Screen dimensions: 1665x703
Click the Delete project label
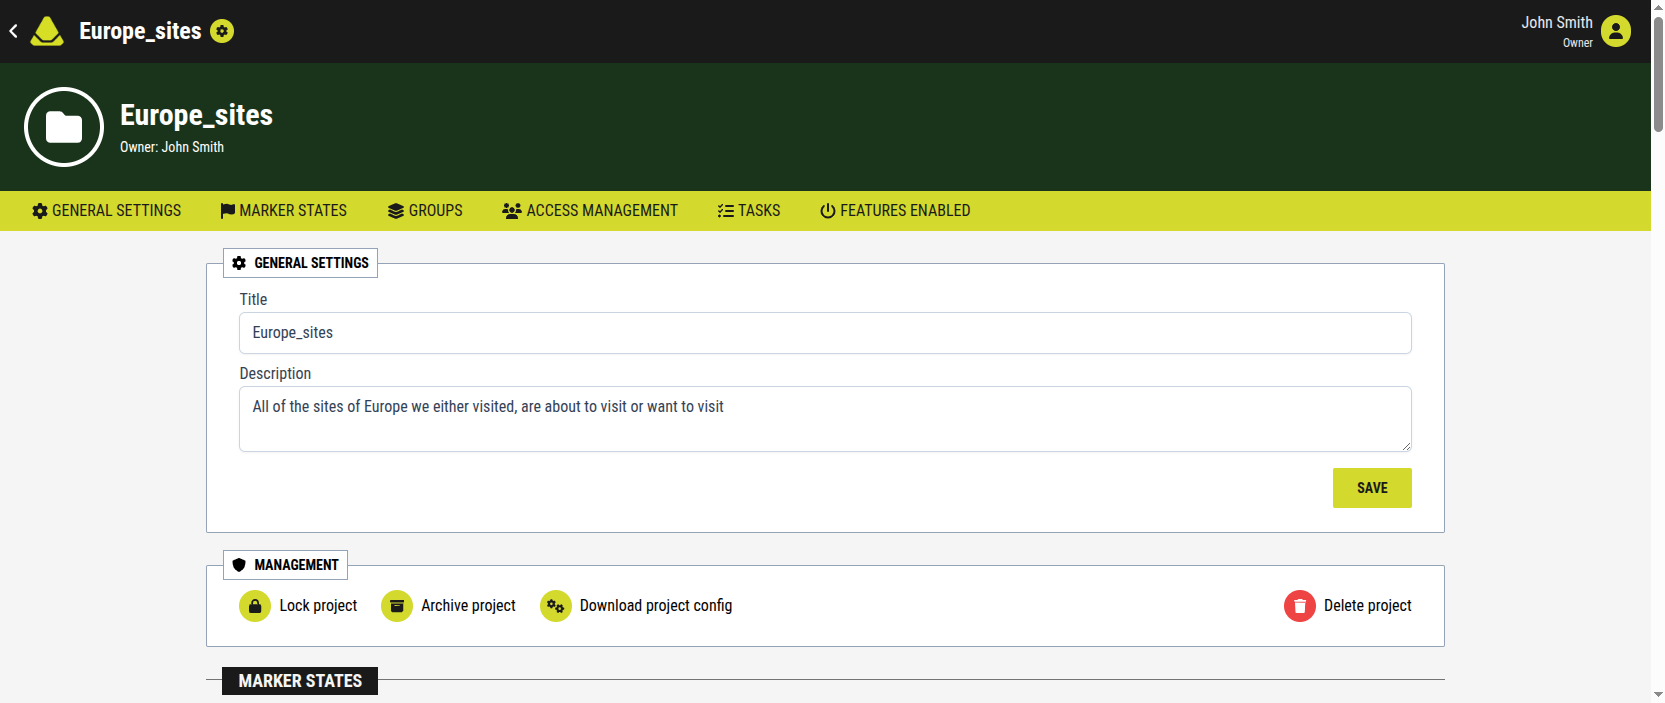[1368, 606]
